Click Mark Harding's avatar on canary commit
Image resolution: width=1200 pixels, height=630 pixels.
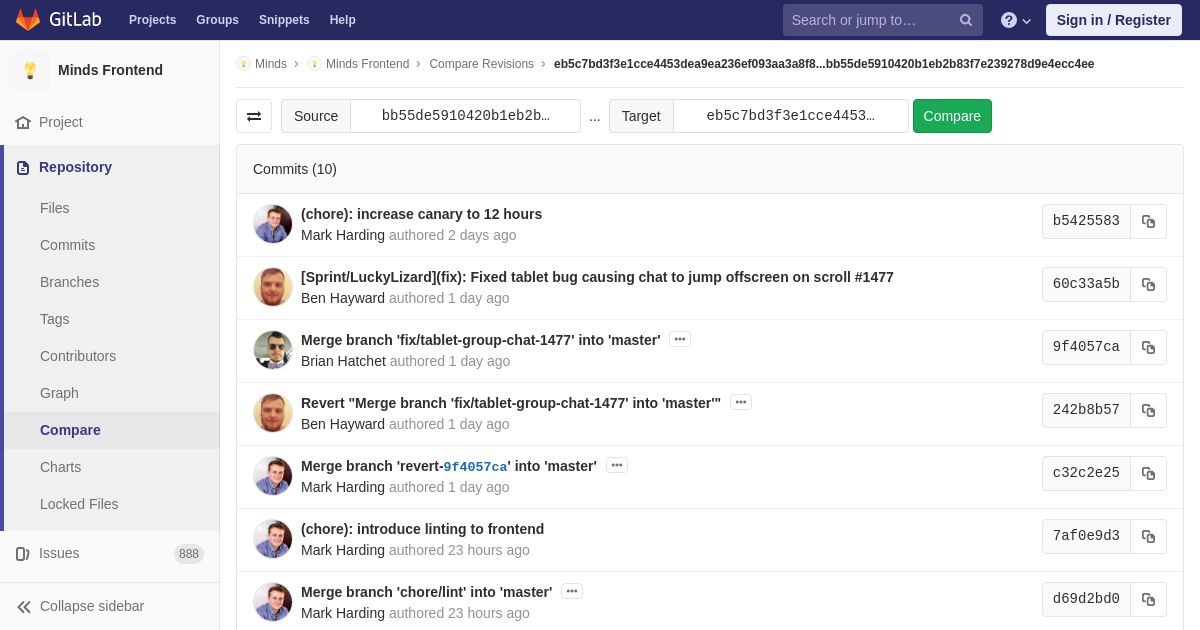pos(273,224)
